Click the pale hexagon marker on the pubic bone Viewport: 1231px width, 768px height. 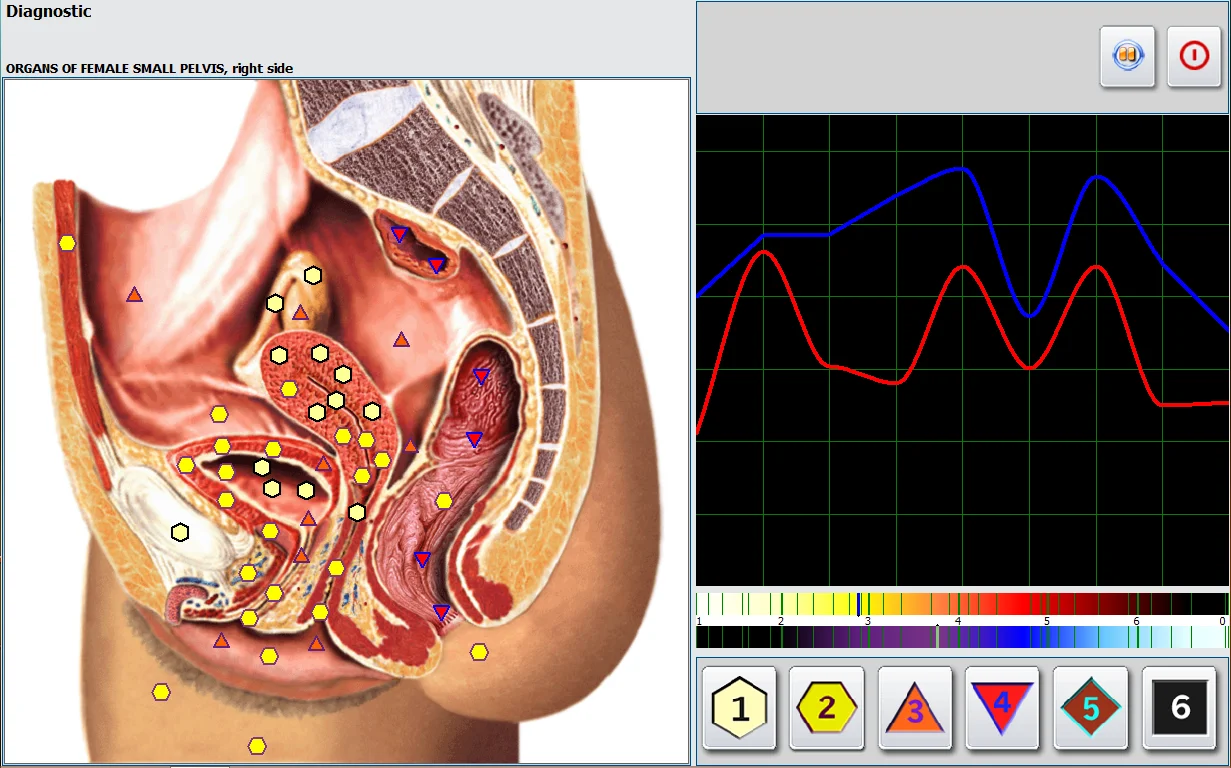point(180,532)
